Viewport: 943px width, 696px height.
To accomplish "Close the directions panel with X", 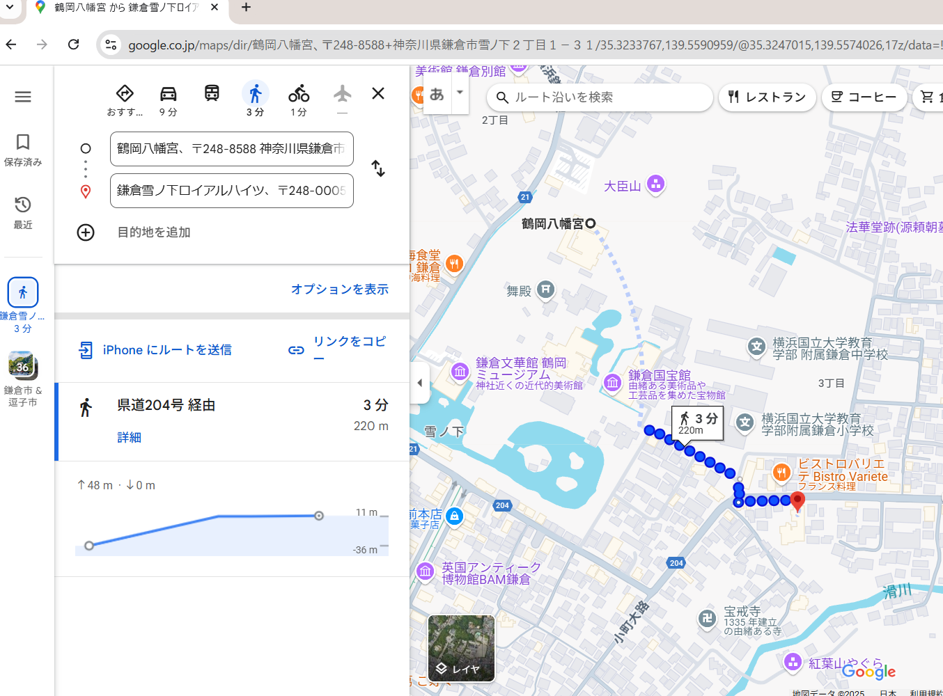I will pos(378,93).
